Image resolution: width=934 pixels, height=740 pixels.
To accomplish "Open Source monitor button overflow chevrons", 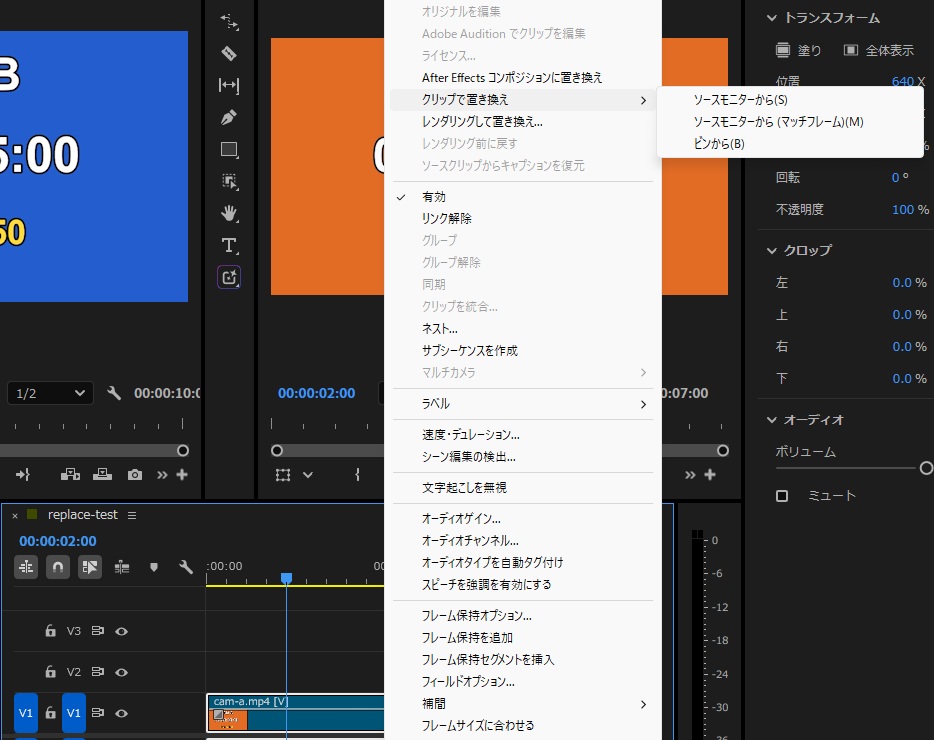I will tap(162, 475).
